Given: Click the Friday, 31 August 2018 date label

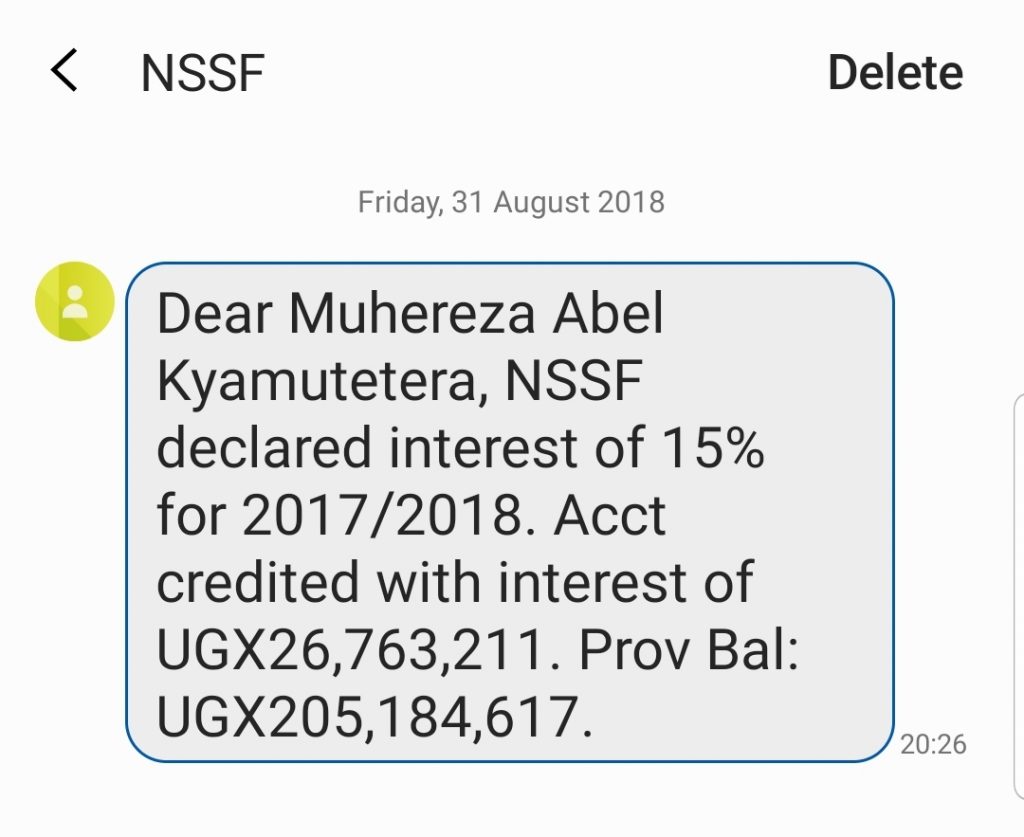Looking at the screenshot, I should click(x=511, y=202).
